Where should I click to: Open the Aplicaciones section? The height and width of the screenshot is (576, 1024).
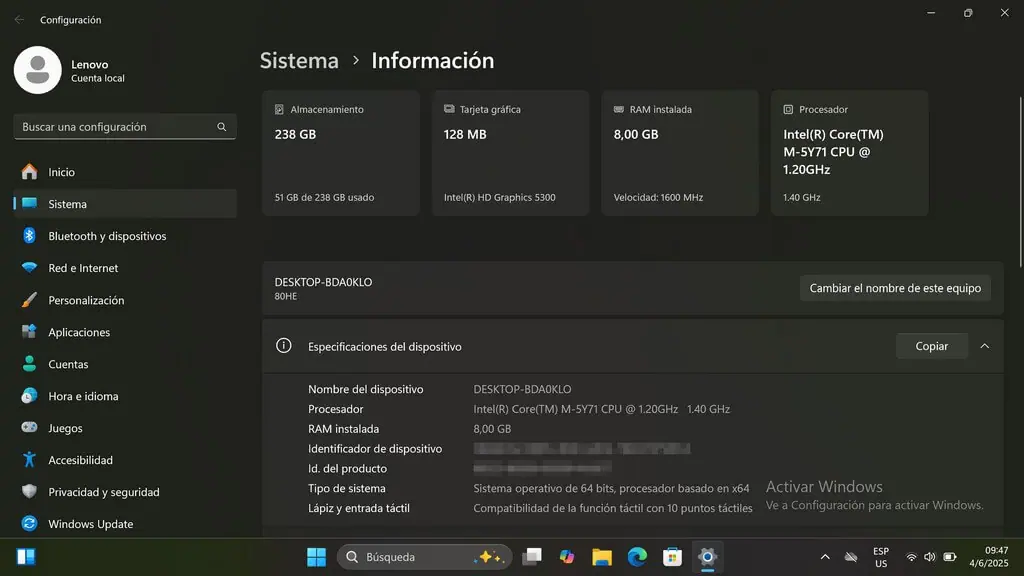coord(125,332)
